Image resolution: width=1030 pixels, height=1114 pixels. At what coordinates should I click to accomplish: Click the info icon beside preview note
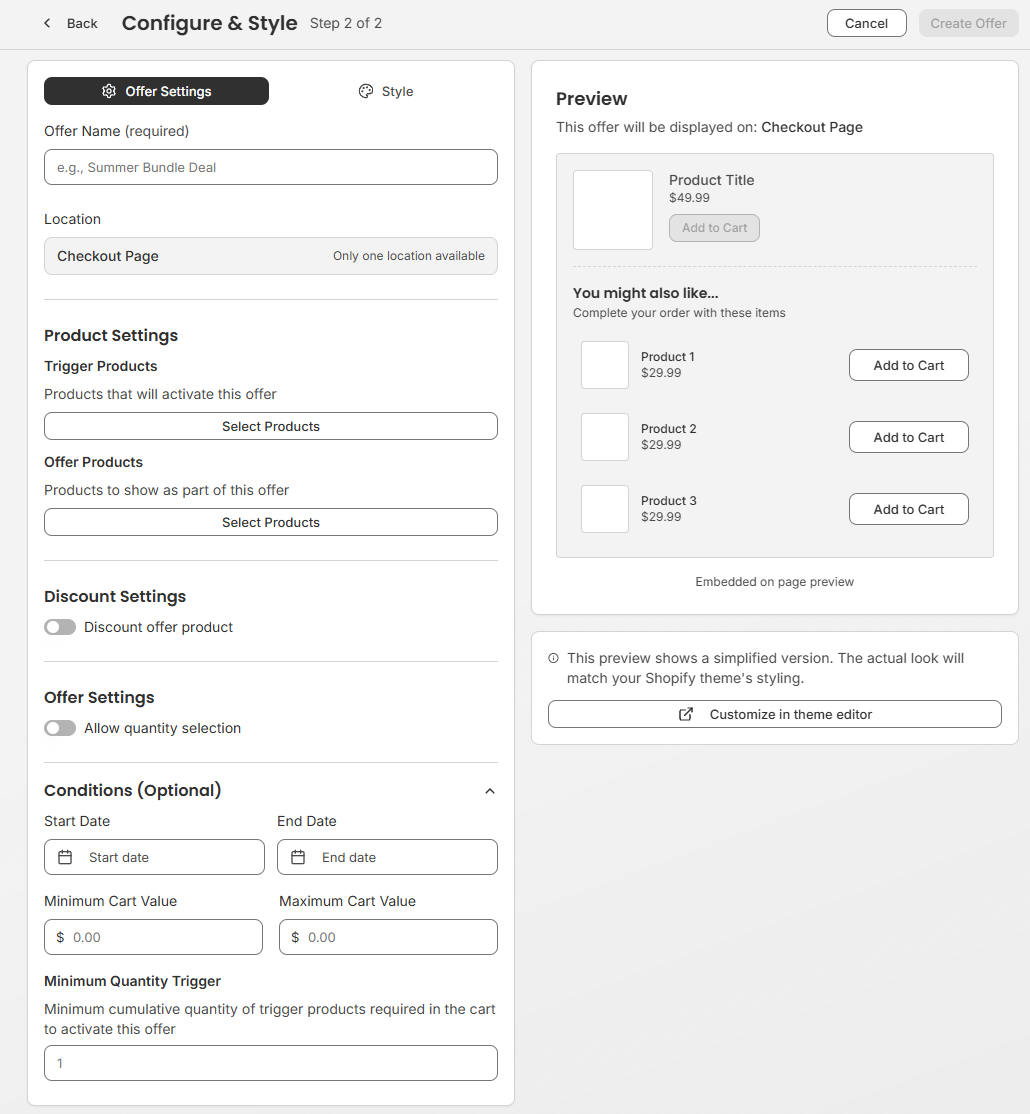[x=553, y=658]
